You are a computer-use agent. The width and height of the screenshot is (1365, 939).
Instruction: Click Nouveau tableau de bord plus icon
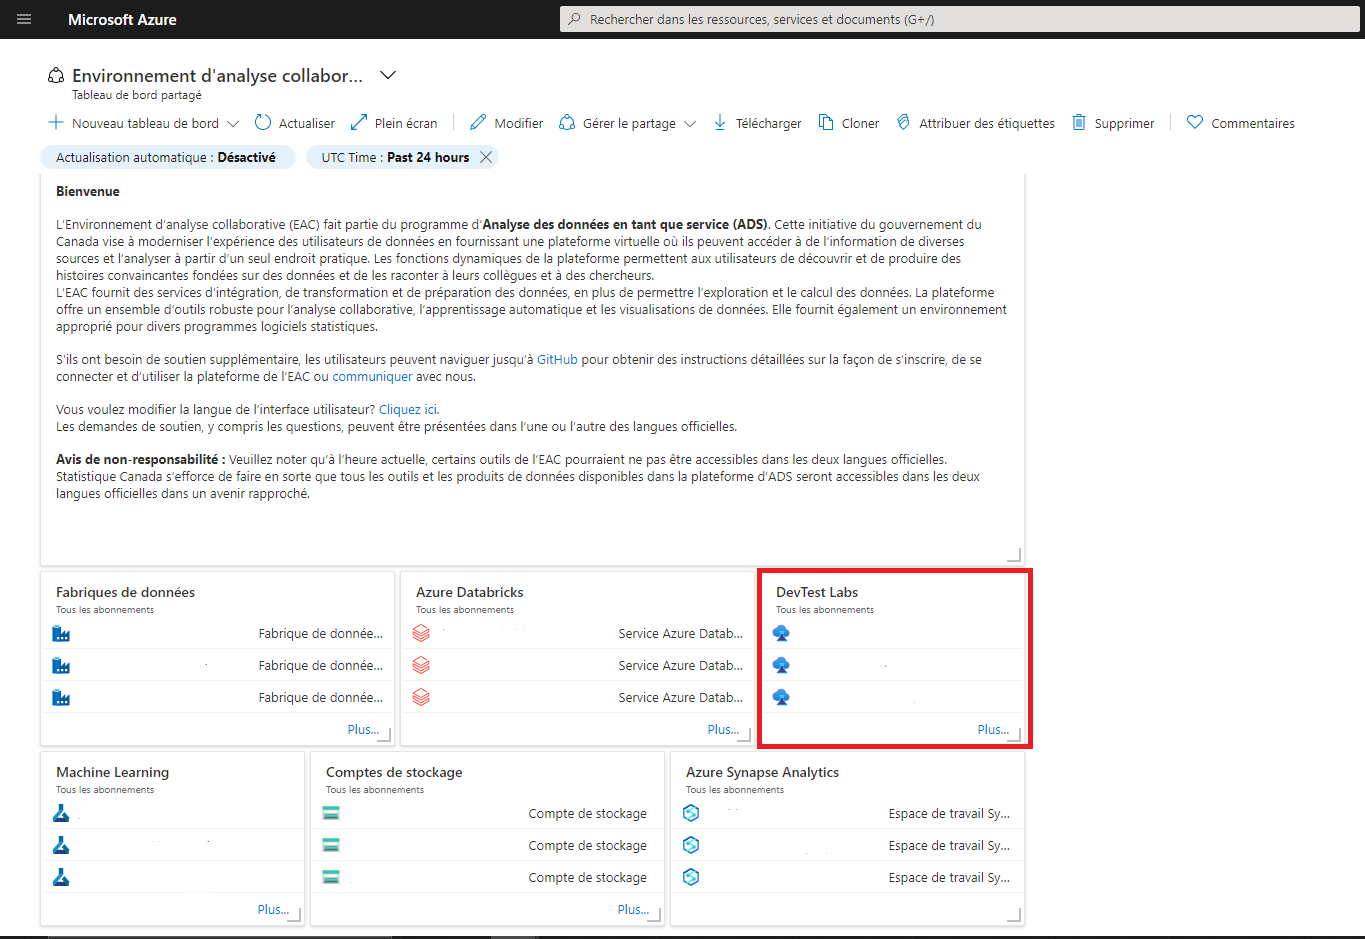tap(56, 122)
